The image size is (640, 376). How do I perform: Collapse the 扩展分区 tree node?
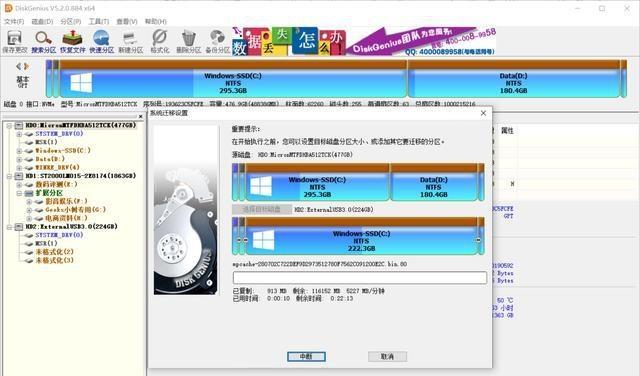19,193
